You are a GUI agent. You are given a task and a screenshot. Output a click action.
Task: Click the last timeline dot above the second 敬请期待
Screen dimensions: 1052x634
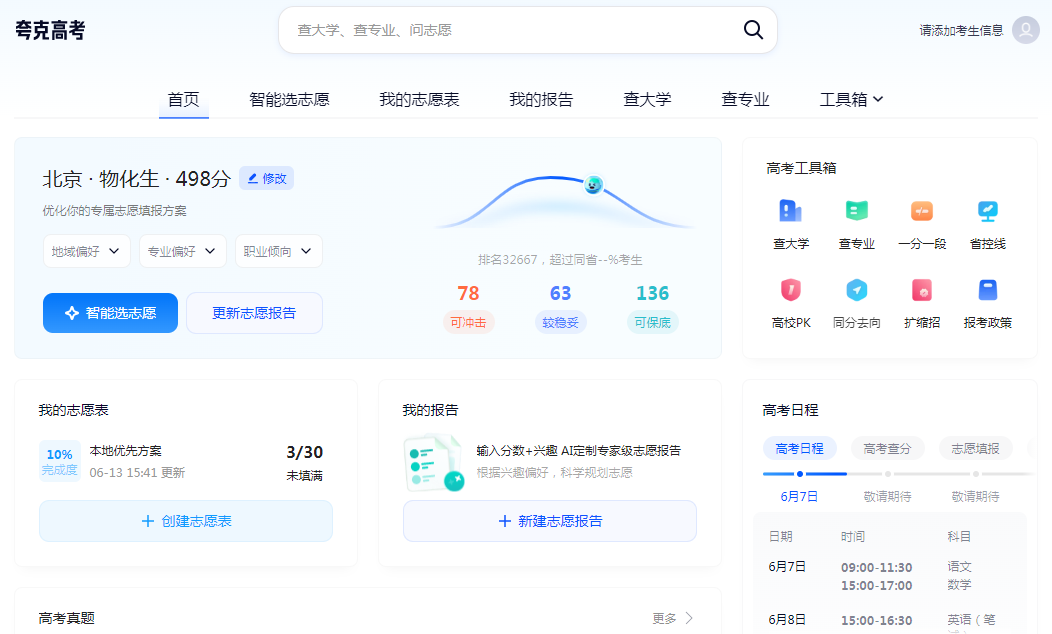[x=976, y=474]
